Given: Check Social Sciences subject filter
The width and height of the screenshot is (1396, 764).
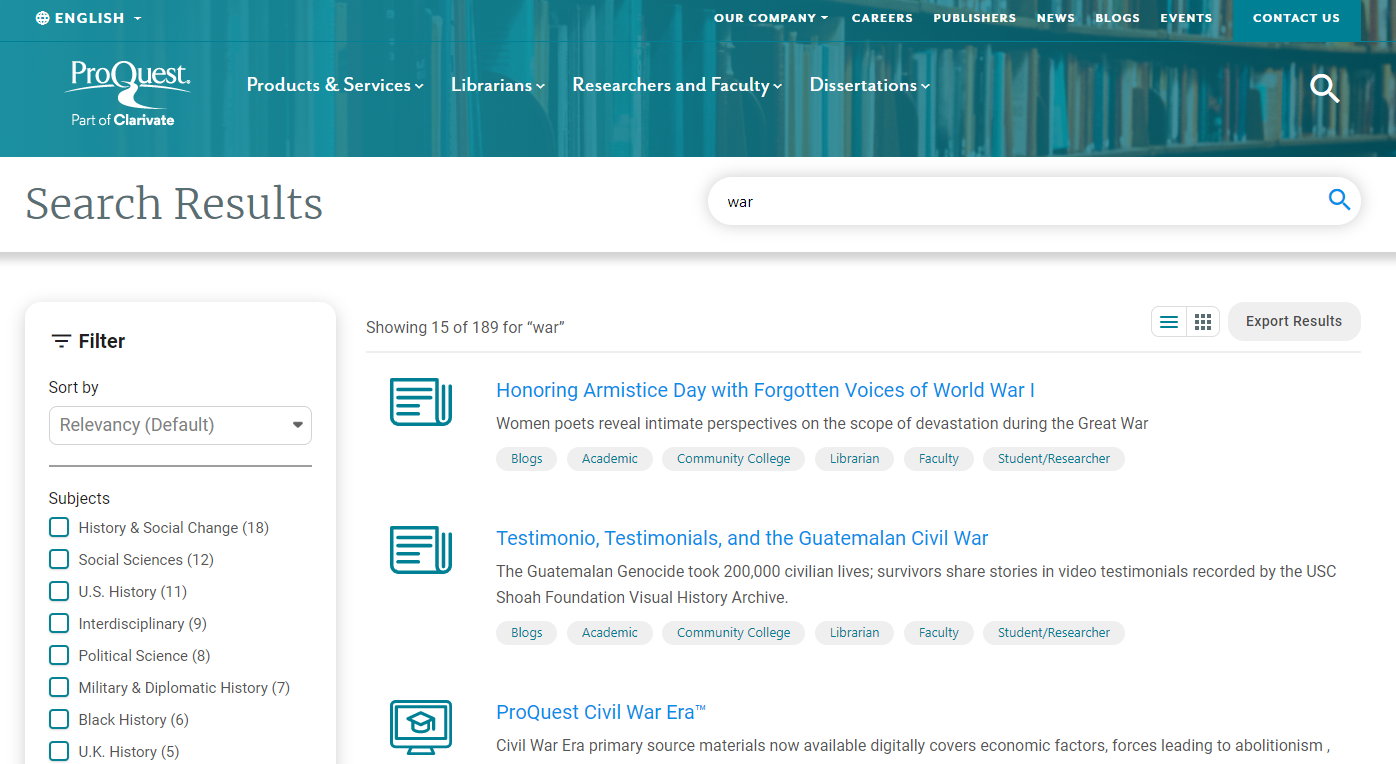Looking at the screenshot, I should 59,559.
